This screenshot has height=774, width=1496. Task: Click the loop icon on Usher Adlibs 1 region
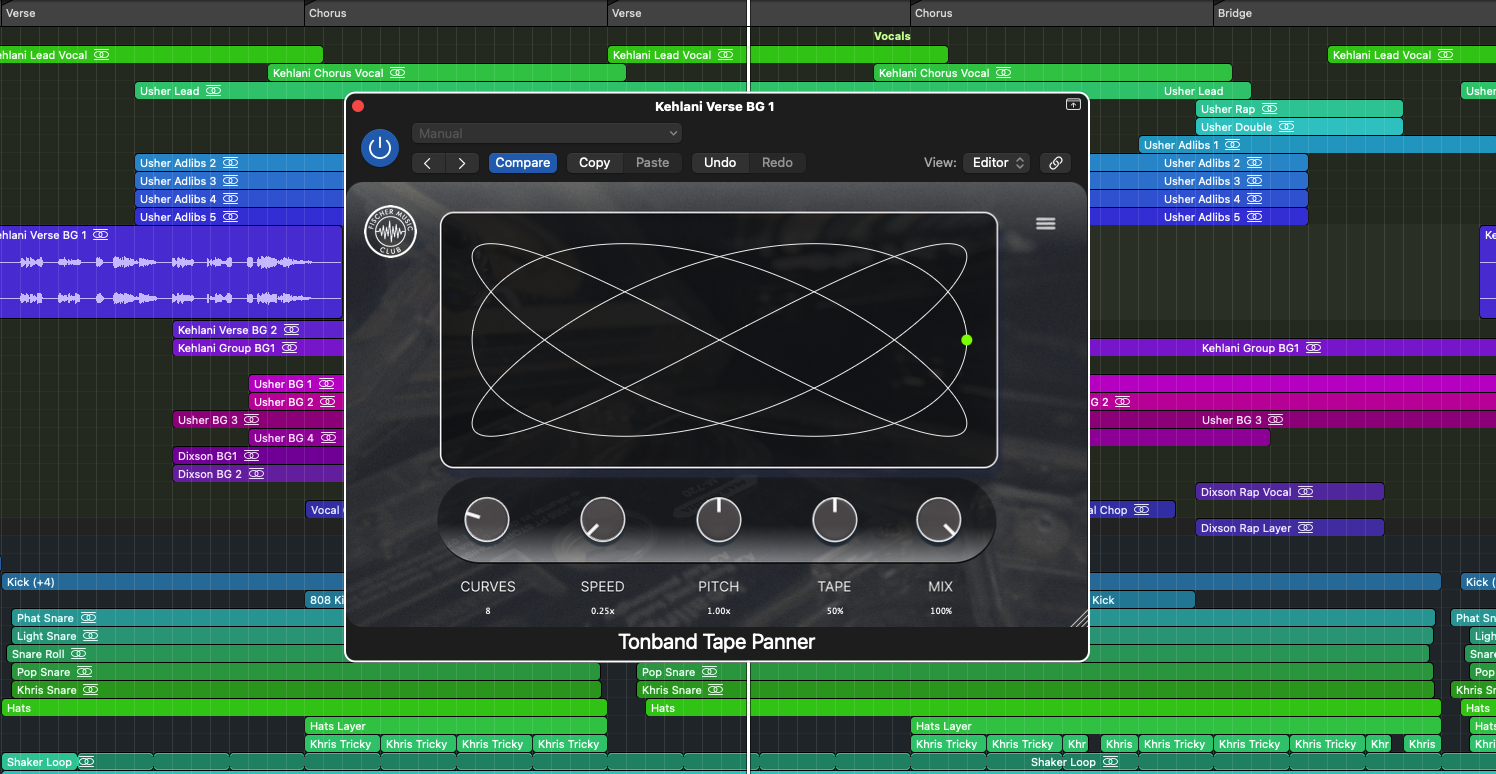coord(1233,145)
